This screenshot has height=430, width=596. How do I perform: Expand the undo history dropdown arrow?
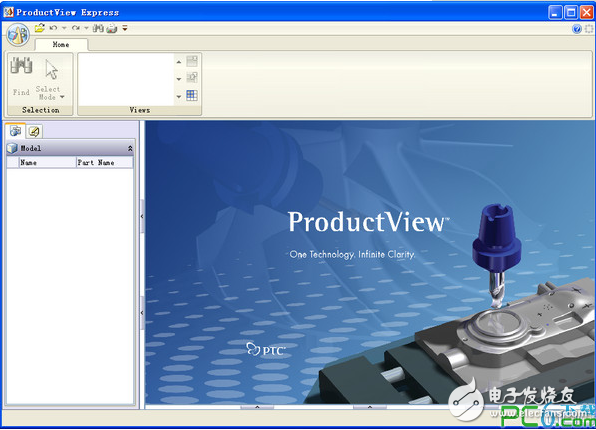64,28
